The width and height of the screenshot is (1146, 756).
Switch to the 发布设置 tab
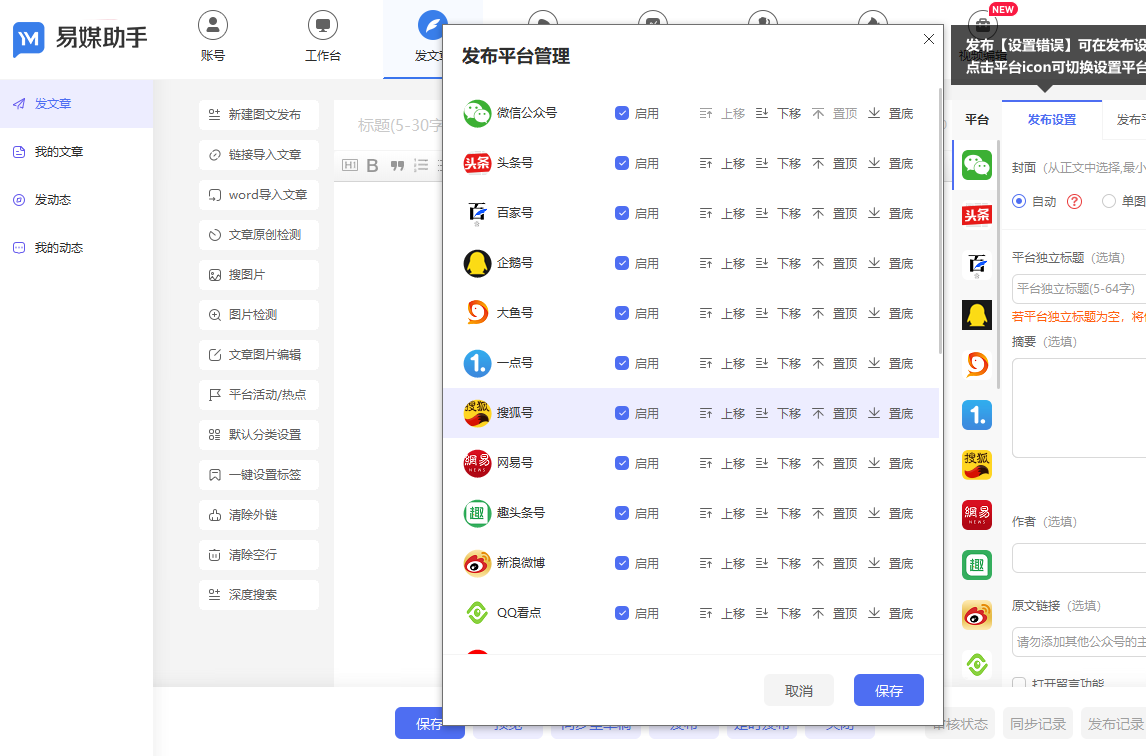click(x=1052, y=120)
